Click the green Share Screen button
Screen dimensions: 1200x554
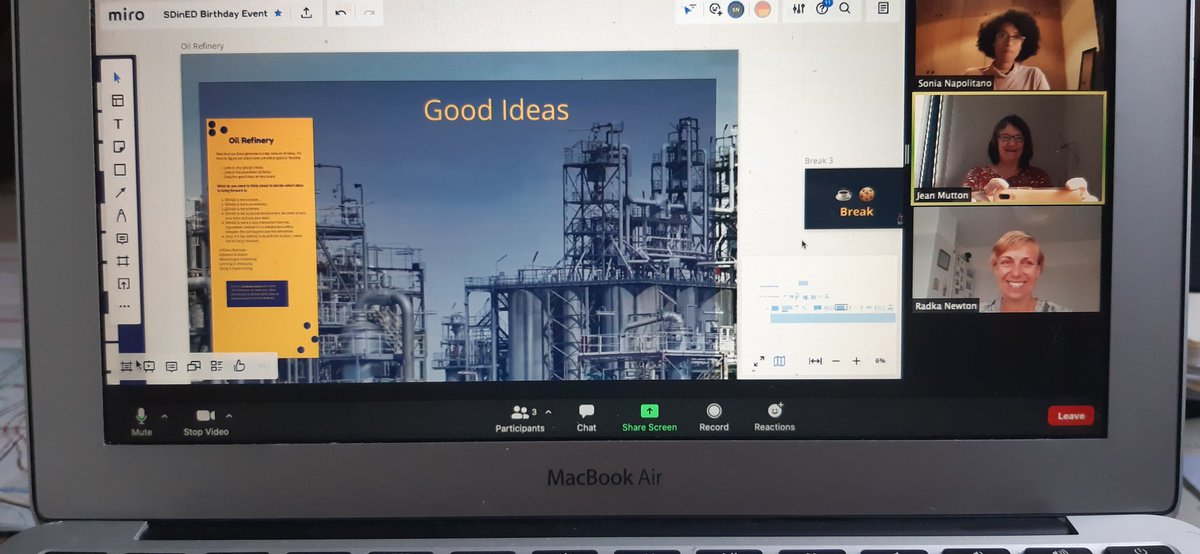click(649, 418)
